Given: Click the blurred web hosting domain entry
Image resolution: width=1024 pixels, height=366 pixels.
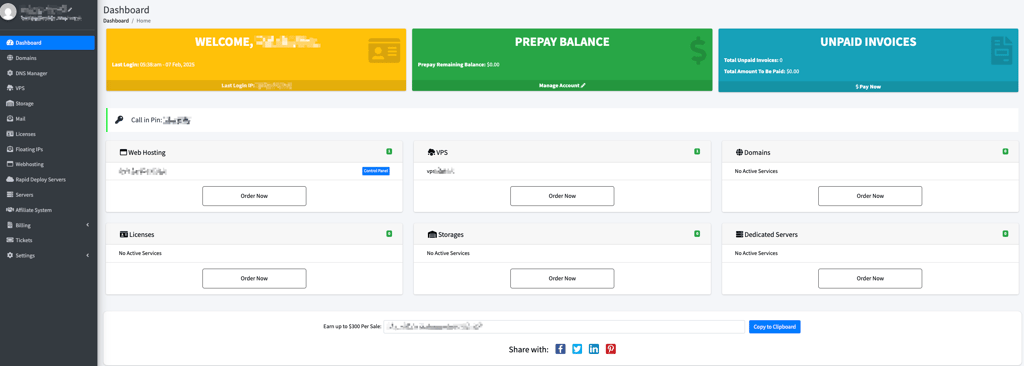Looking at the screenshot, I should 143,171.
